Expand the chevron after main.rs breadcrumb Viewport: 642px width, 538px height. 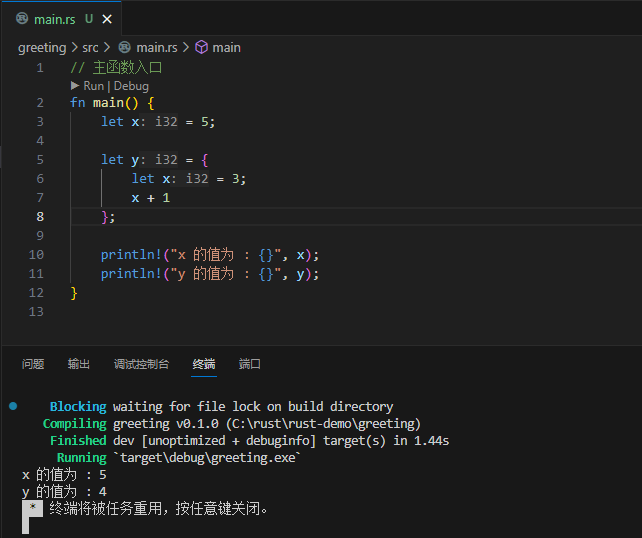(186, 48)
